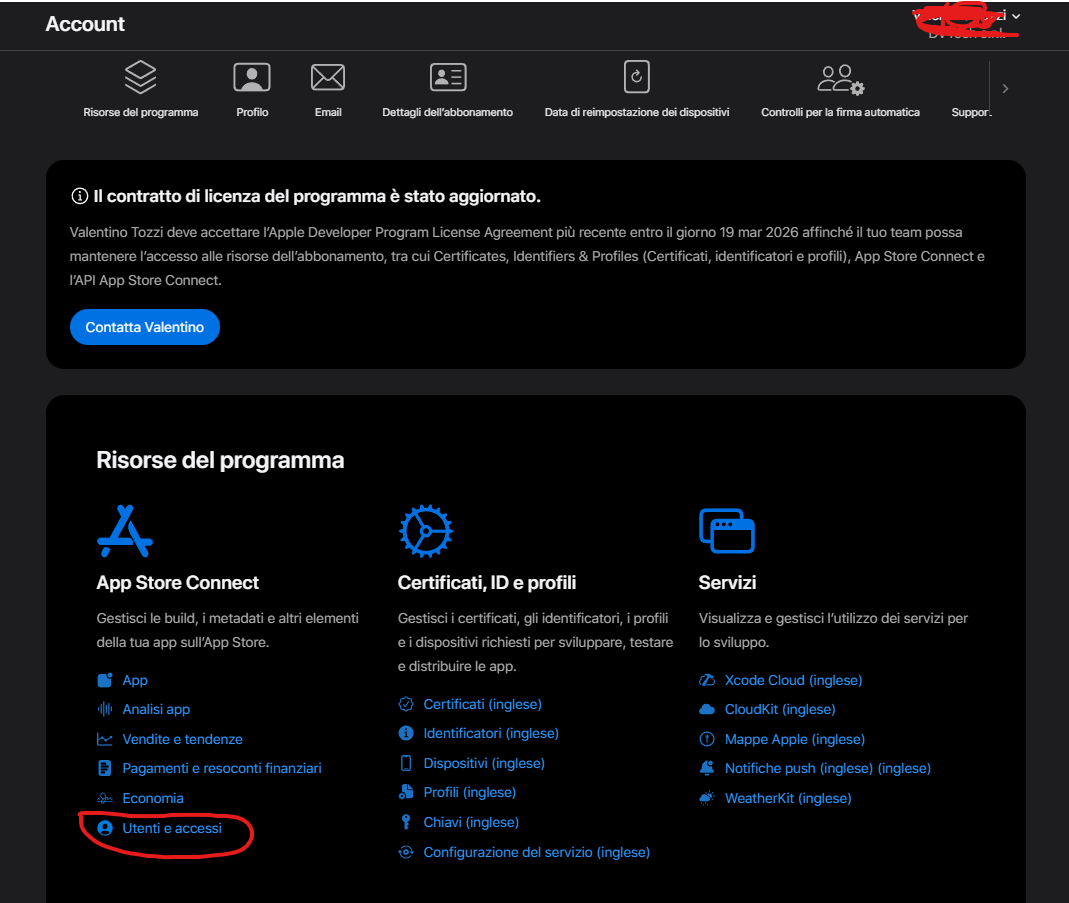Click the info icon in license notice
1069x903 pixels.
click(79, 196)
